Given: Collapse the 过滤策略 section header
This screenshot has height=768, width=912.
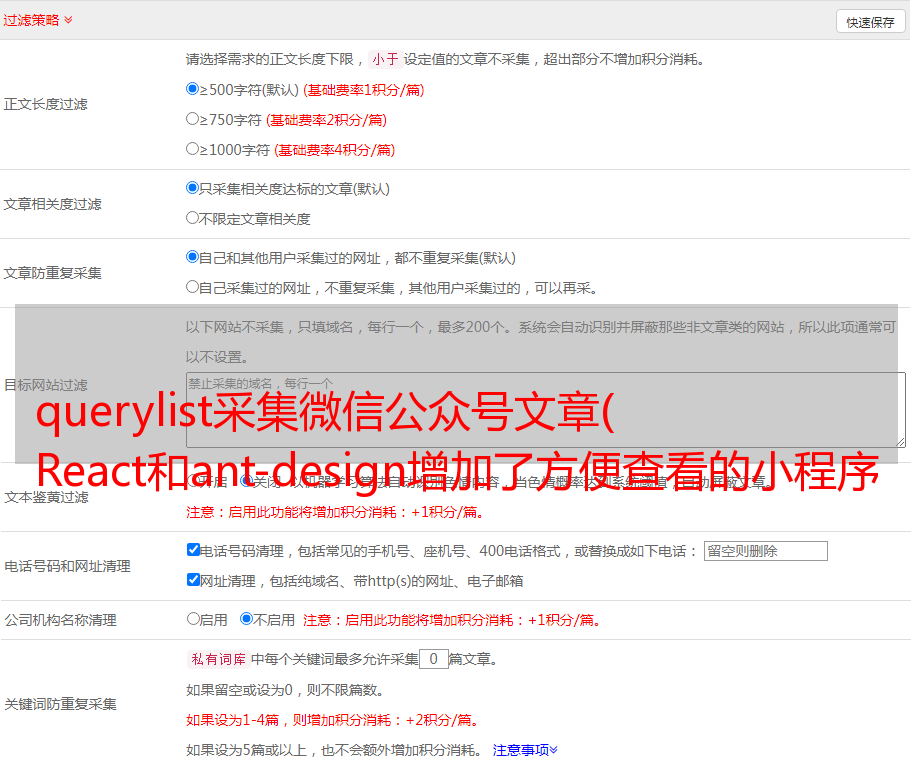Looking at the screenshot, I should click(x=38, y=20).
